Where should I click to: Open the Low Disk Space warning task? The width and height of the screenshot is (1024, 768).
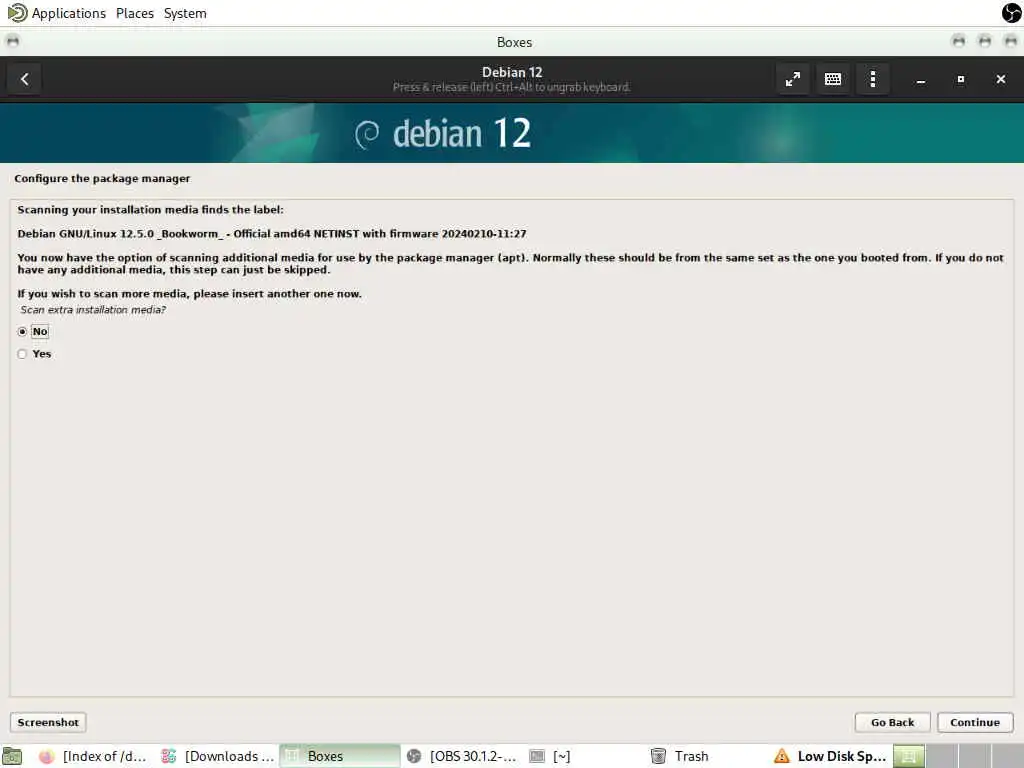(830, 756)
